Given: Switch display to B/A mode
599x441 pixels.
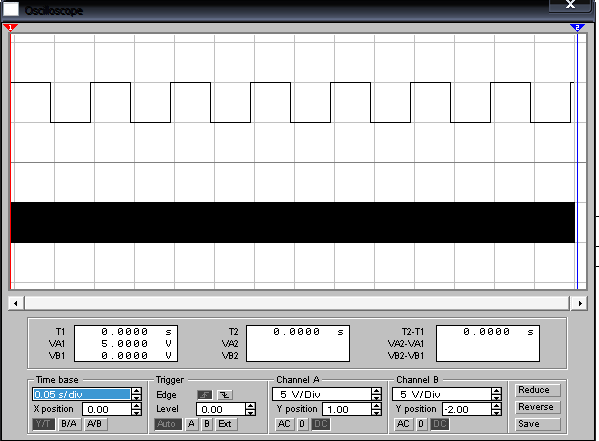Looking at the screenshot, I should (69, 424).
